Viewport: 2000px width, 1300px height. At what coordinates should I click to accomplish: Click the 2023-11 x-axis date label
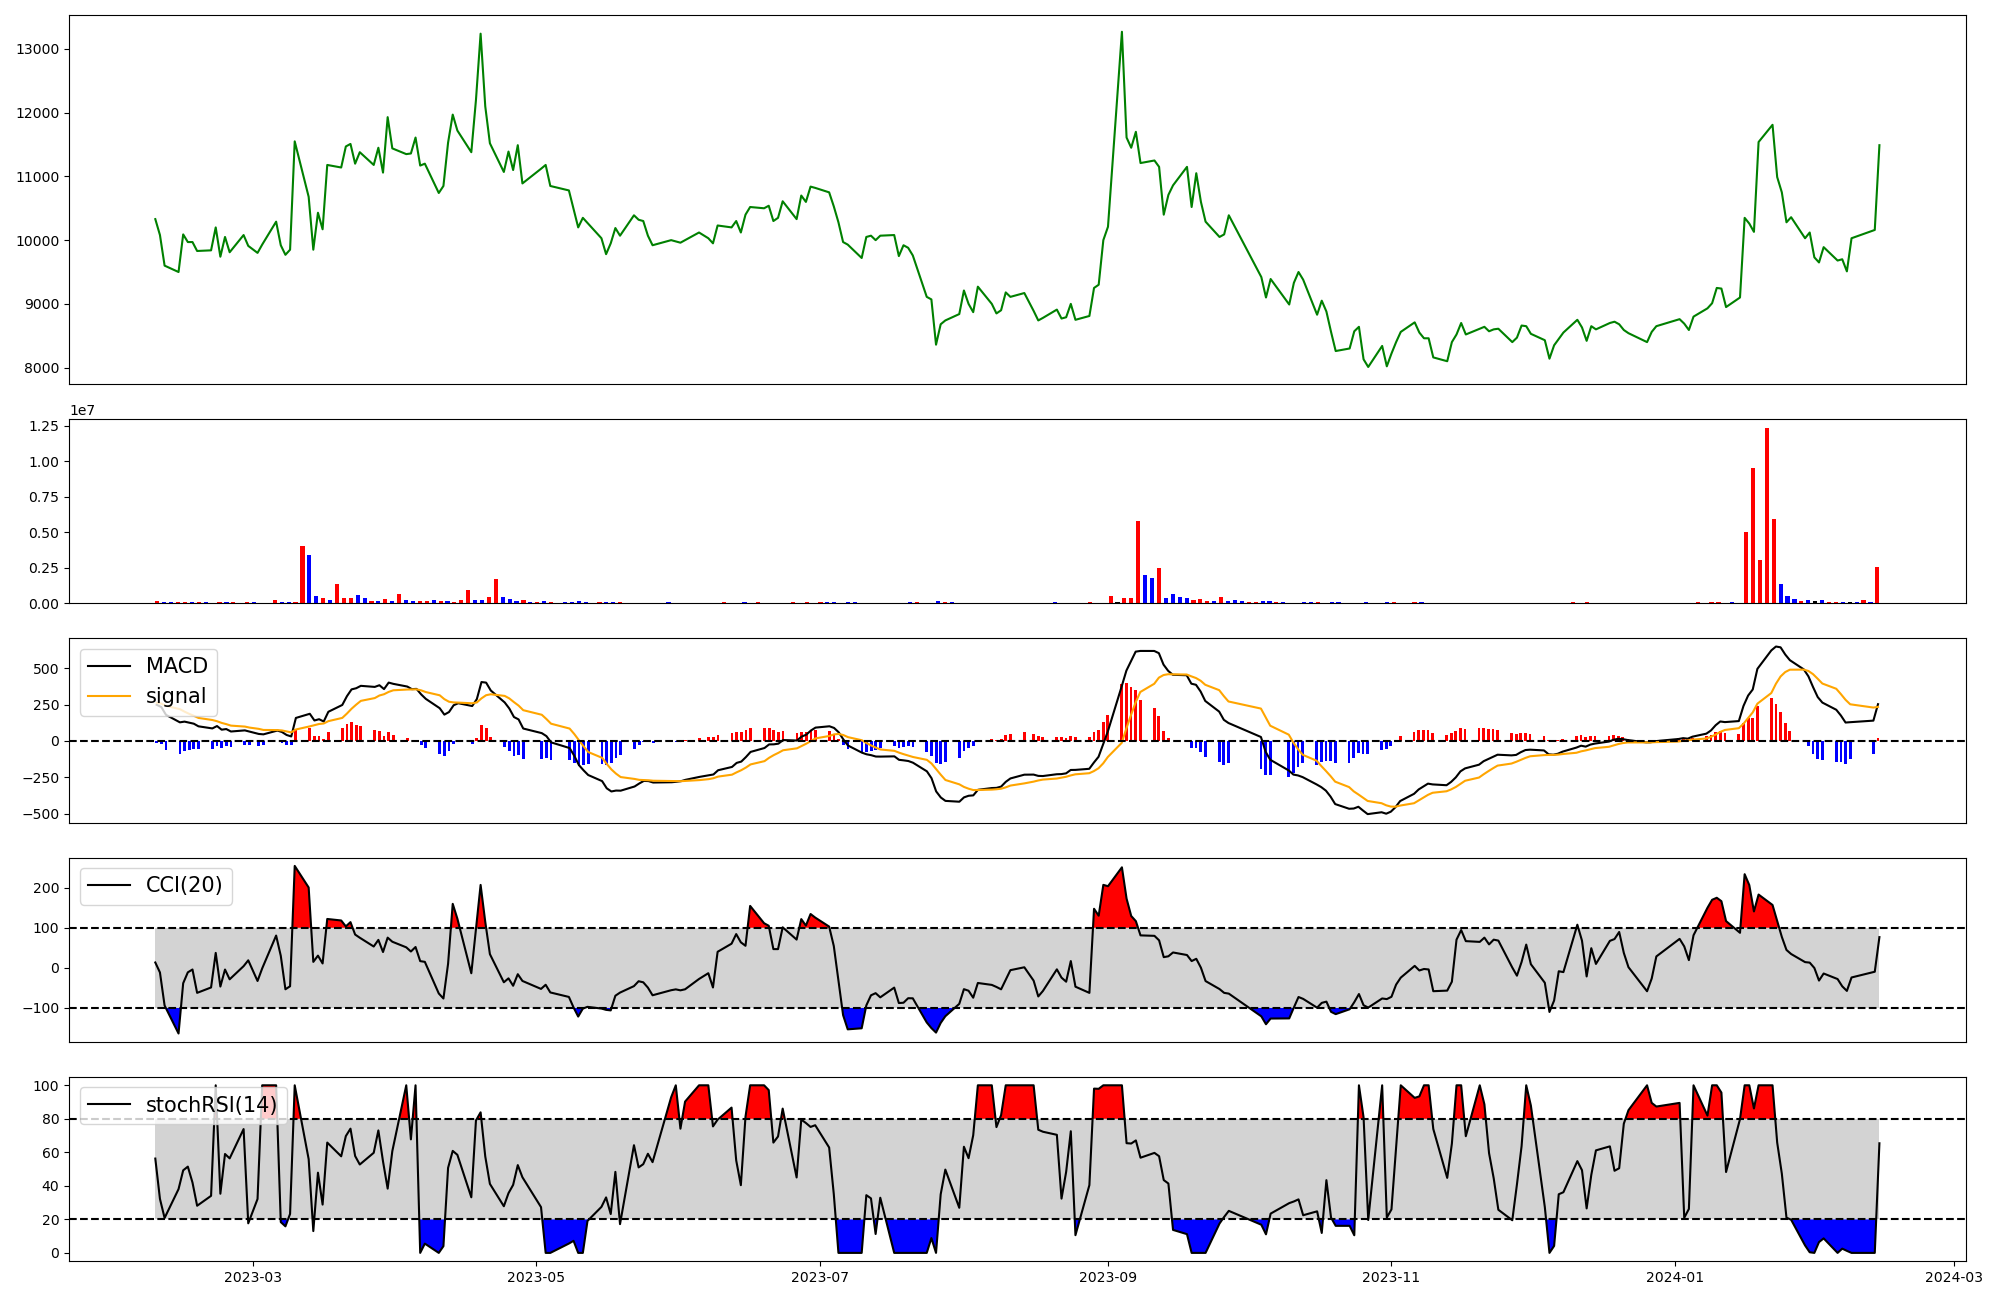[x=1391, y=1277]
